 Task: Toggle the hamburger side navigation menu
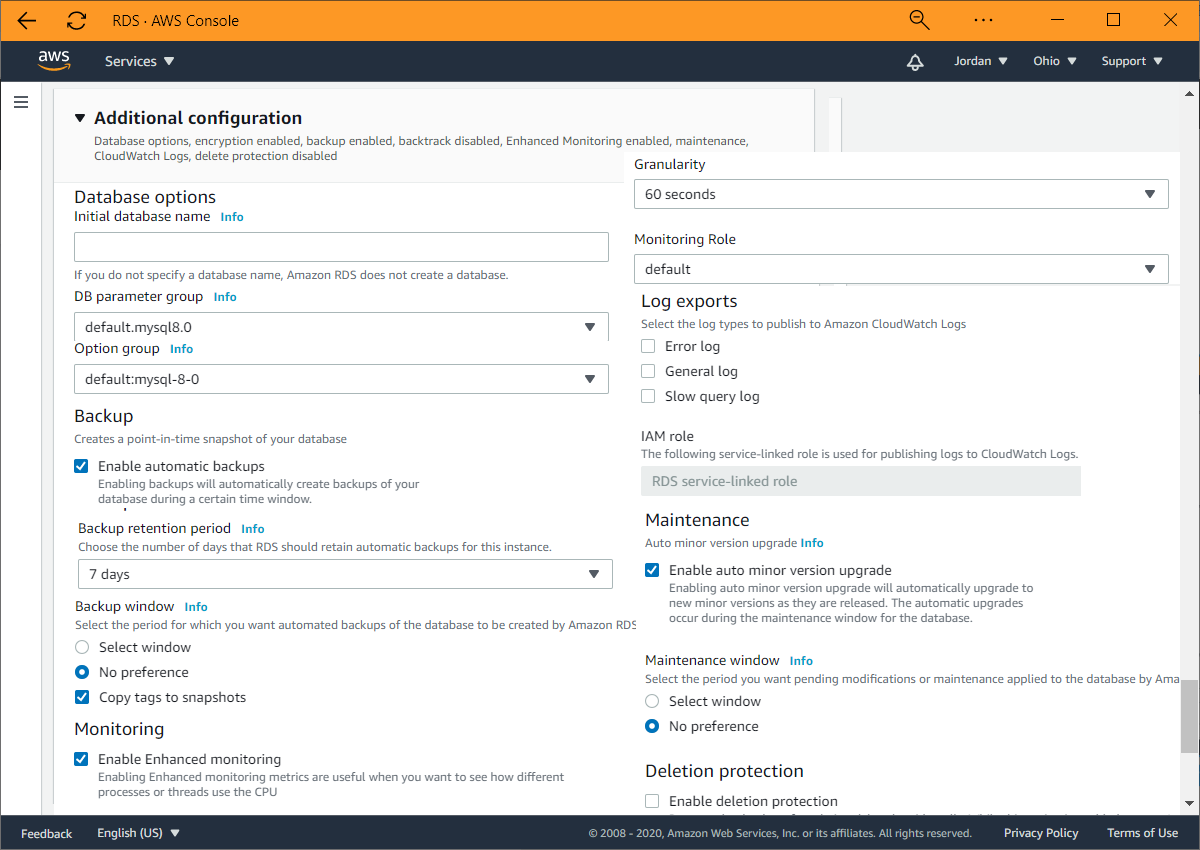coord(21,102)
